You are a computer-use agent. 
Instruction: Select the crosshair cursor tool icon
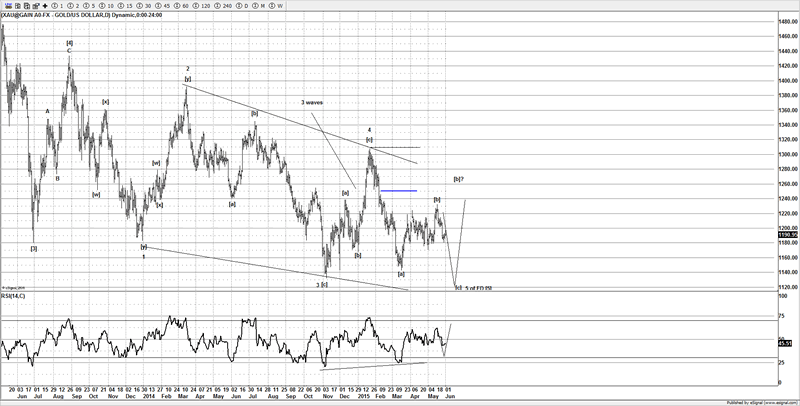(45, 6)
